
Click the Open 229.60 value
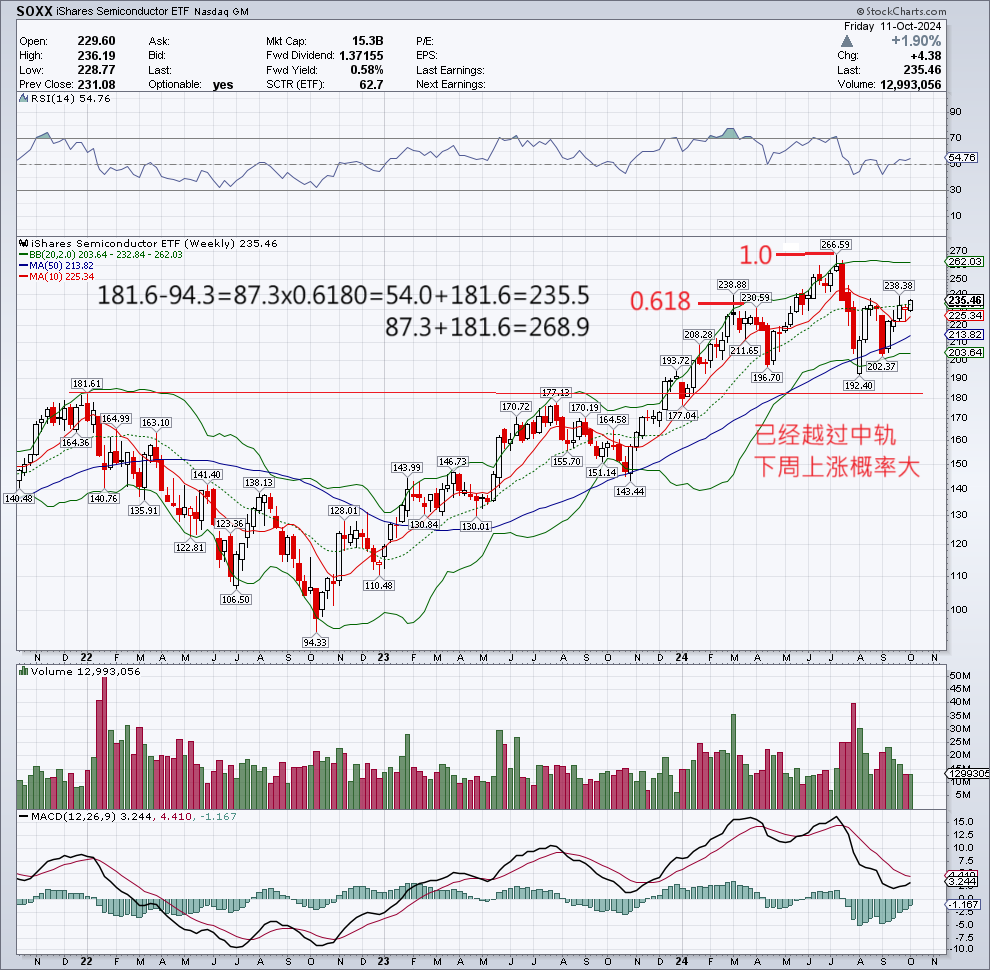click(x=96, y=41)
